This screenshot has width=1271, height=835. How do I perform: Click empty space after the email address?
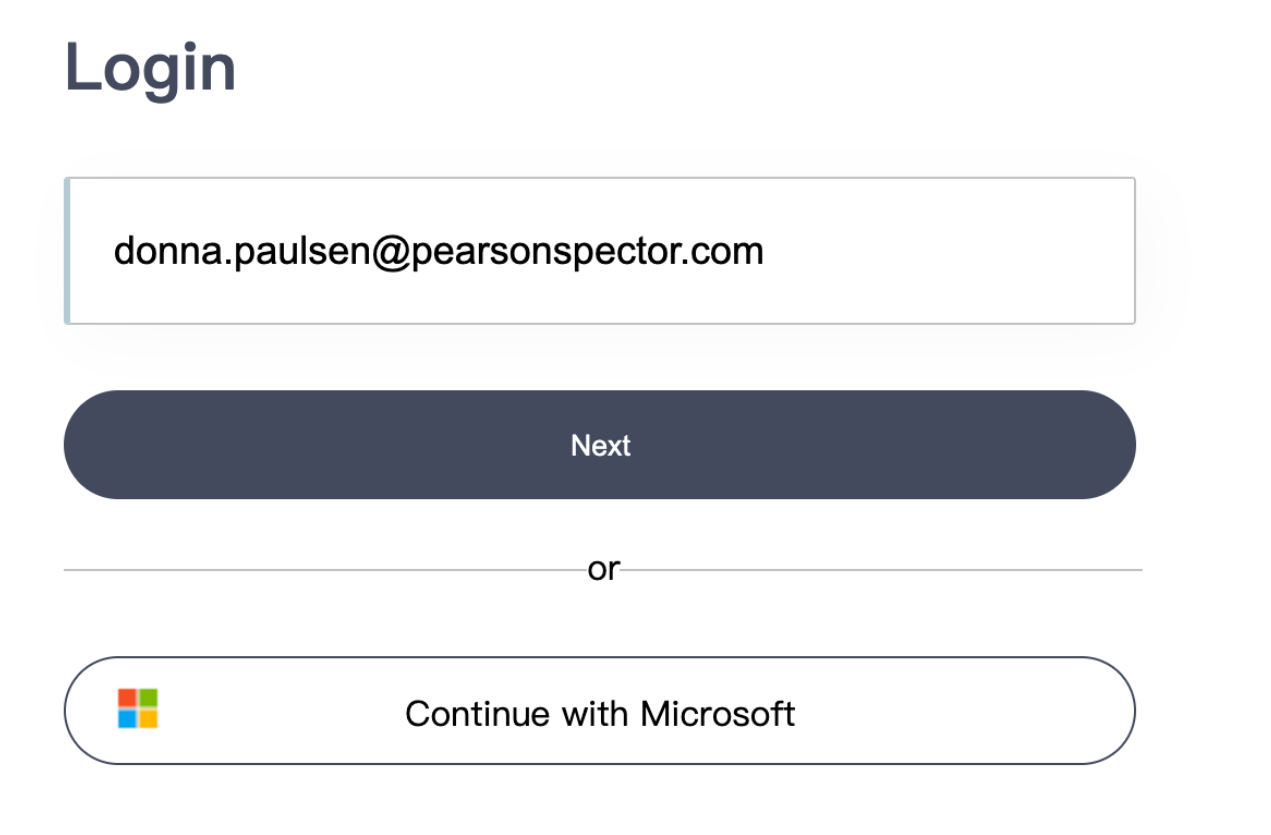click(950, 251)
